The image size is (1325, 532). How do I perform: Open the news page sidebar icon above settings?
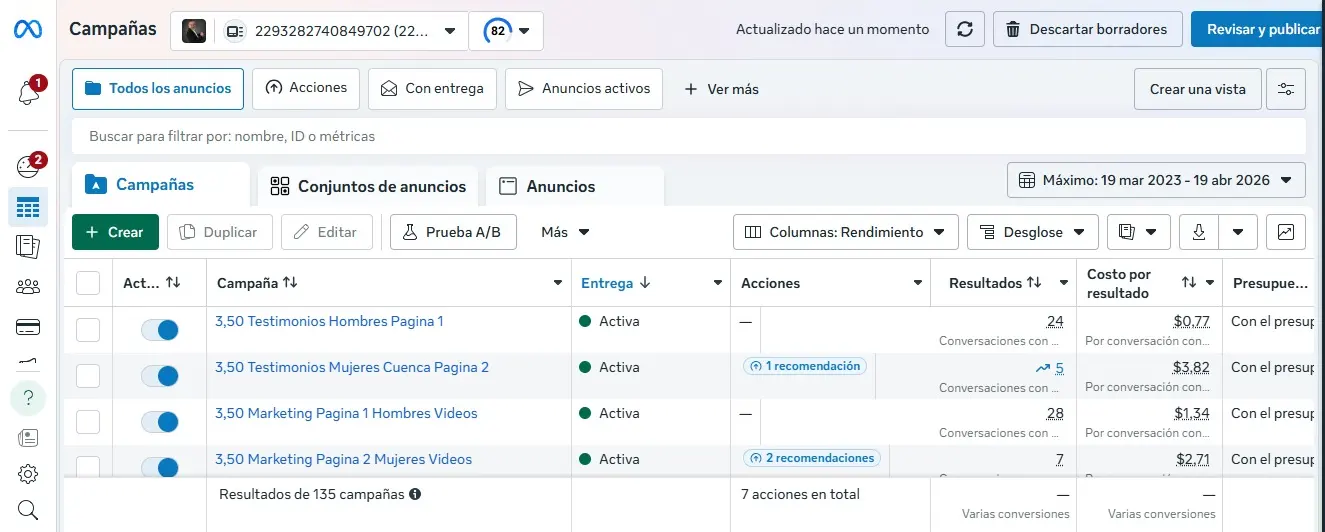(28, 437)
